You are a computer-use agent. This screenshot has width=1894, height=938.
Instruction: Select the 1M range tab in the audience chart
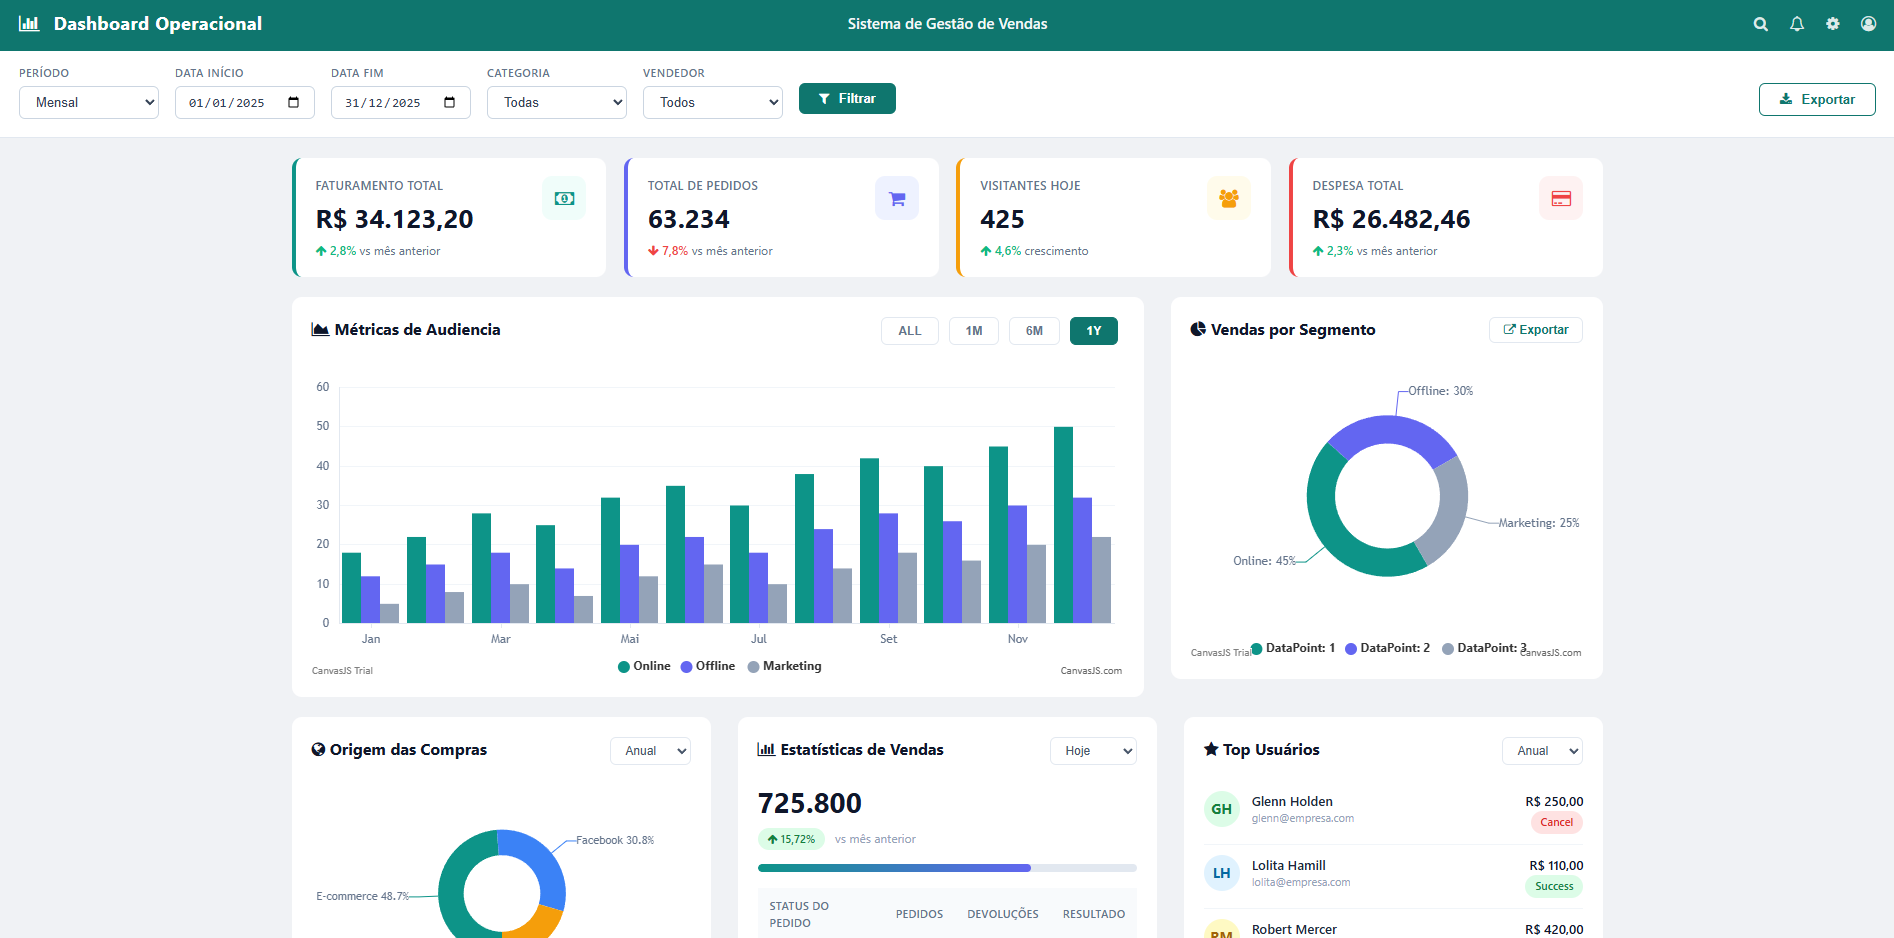click(x=974, y=331)
